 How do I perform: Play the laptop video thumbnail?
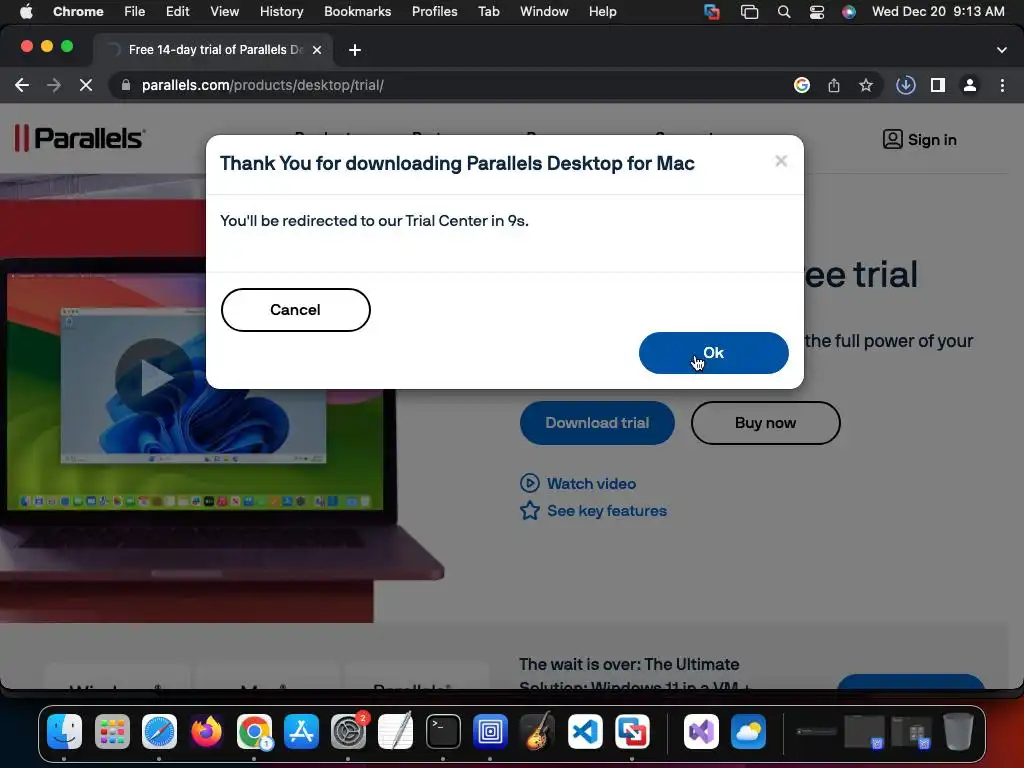tap(153, 377)
